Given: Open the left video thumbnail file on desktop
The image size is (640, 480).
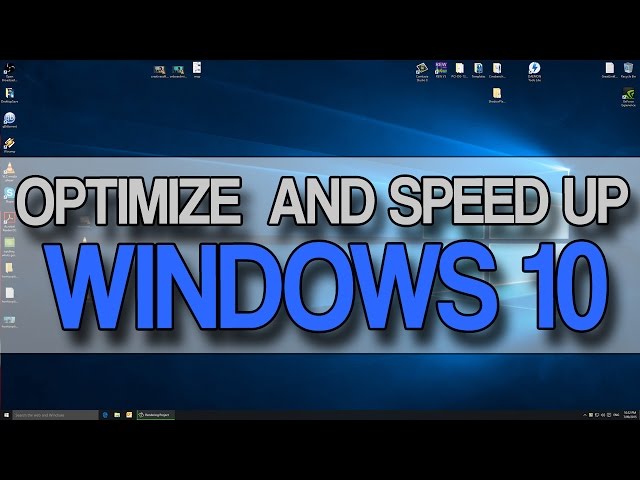Looking at the screenshot, I should [x=159, y=72].
